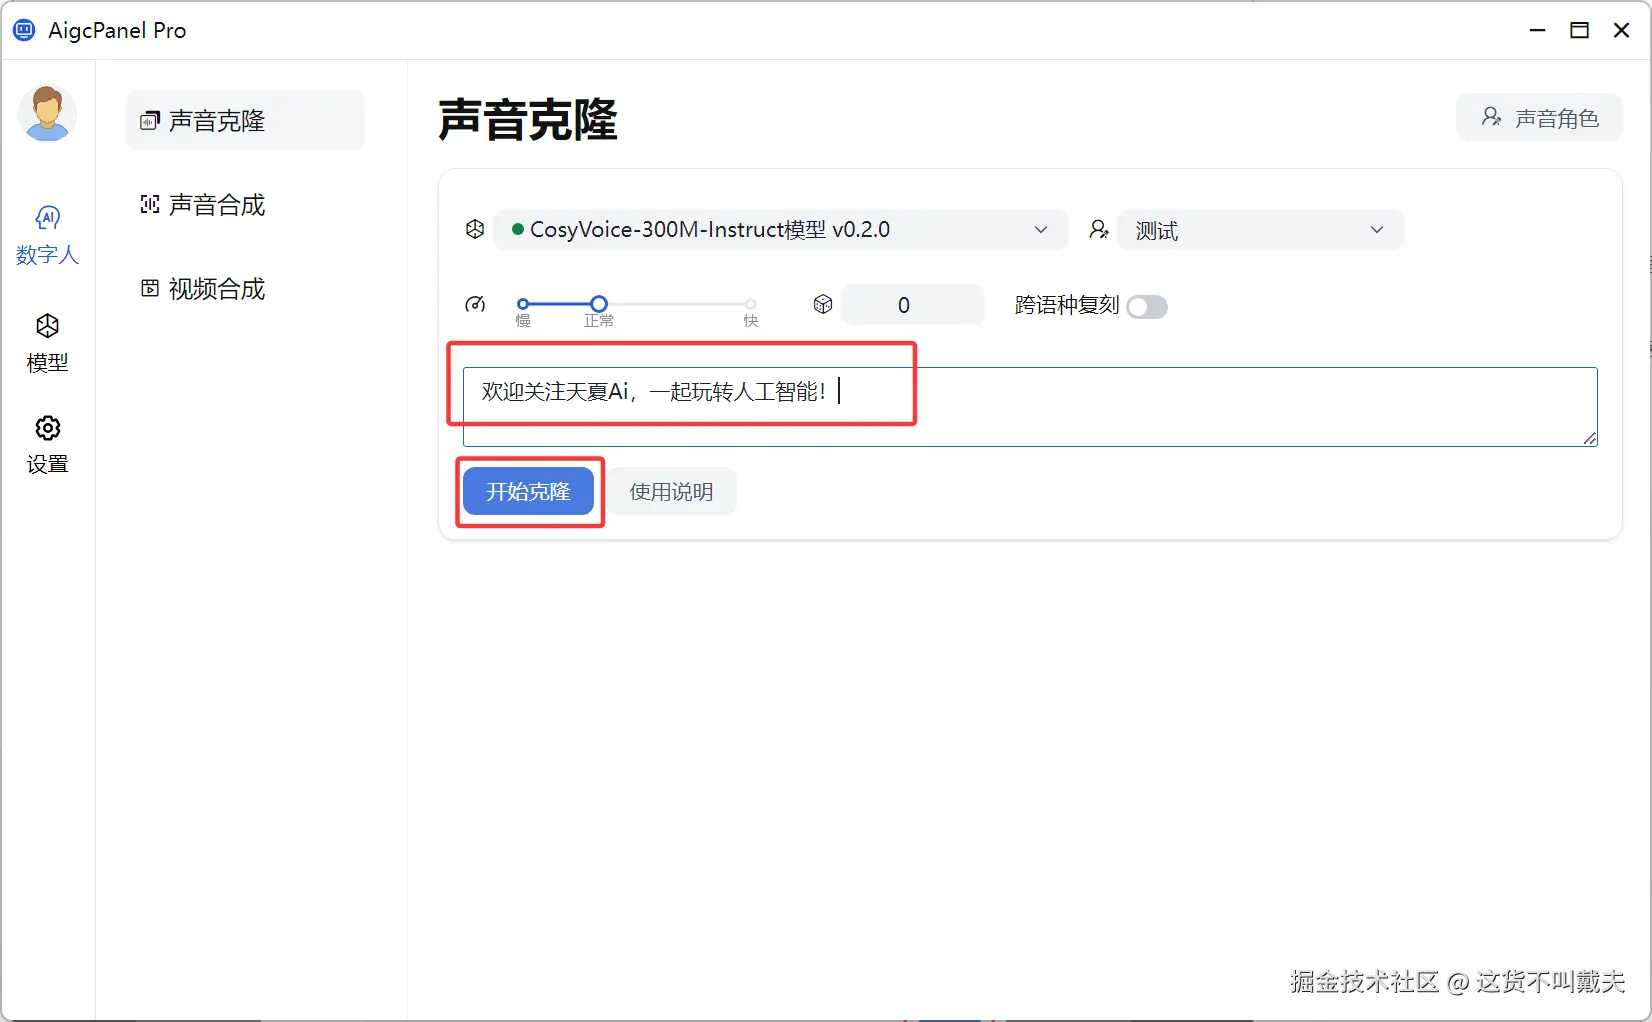
Task: Click the seed cube icon
Action: pyautogui.click(x=823, y=304)
